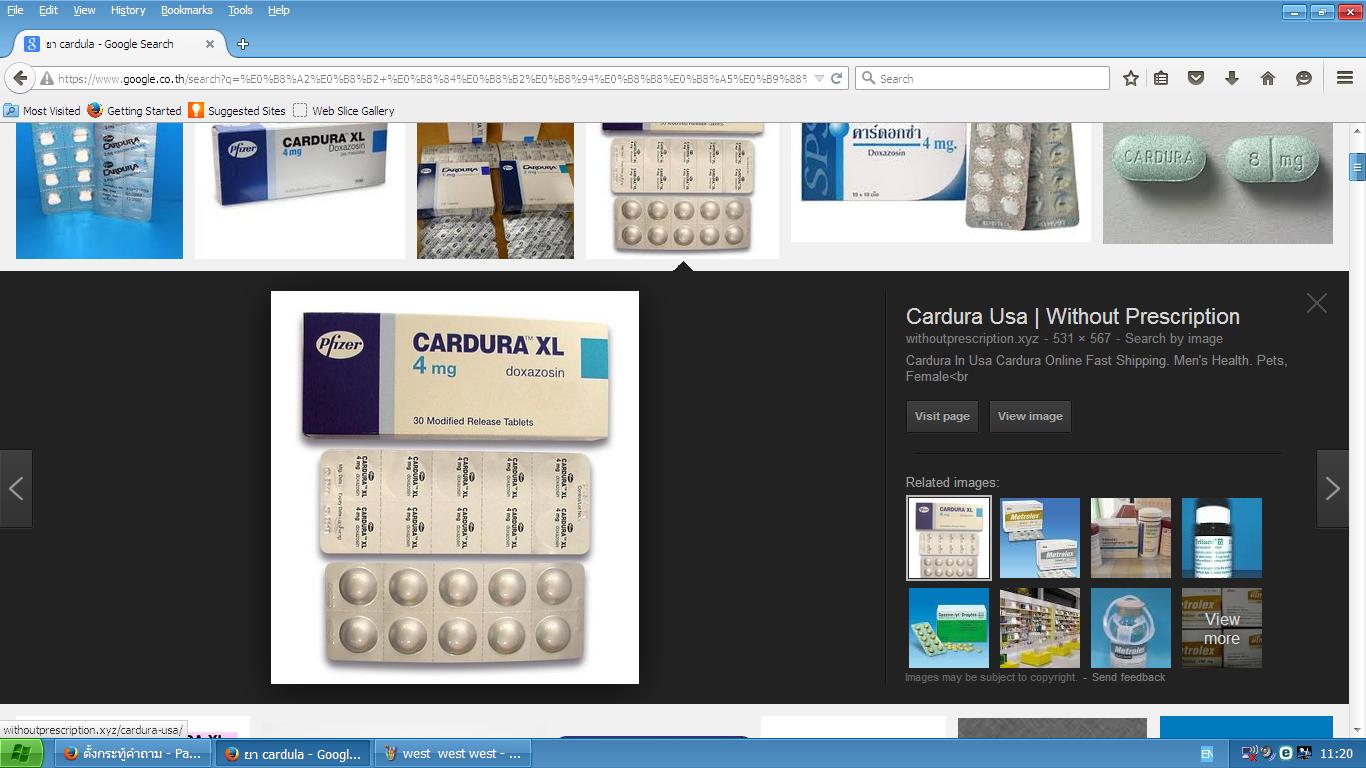The image size is (1366, 768).
Task: Close the image preview panel
Action: coord(1316,303)
